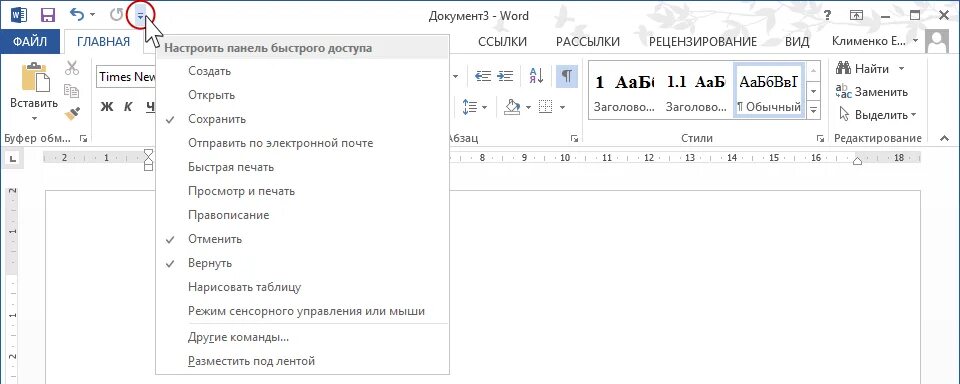Click the Cut scissors icon
The height and width of the screenshot is (384, 960).
click(x=72, y=67)
